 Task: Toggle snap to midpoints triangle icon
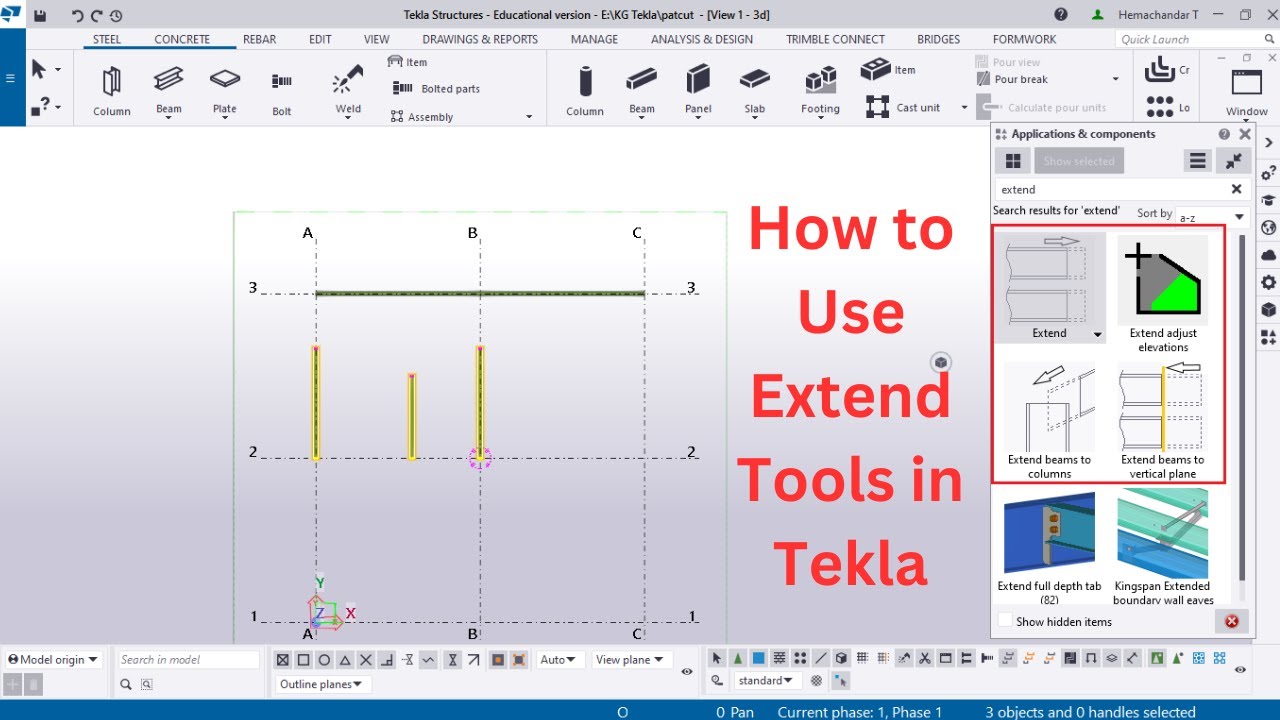(345, 660)
